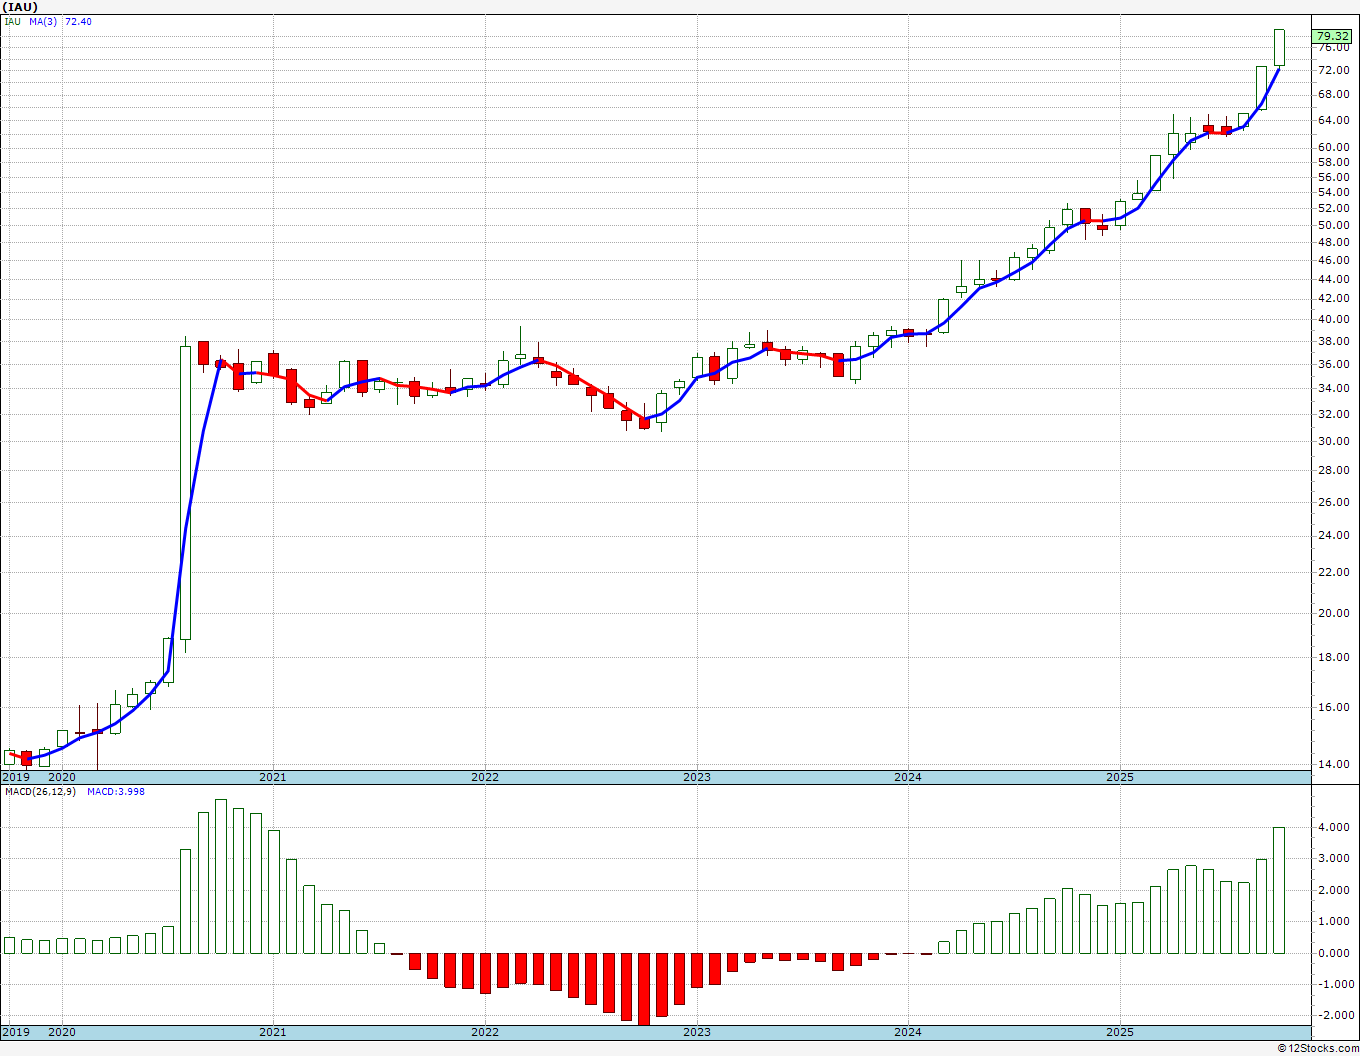Click the 16.00 price axis label
This screenshot has height=1056, width=1360.
[x=1333, y=708]
